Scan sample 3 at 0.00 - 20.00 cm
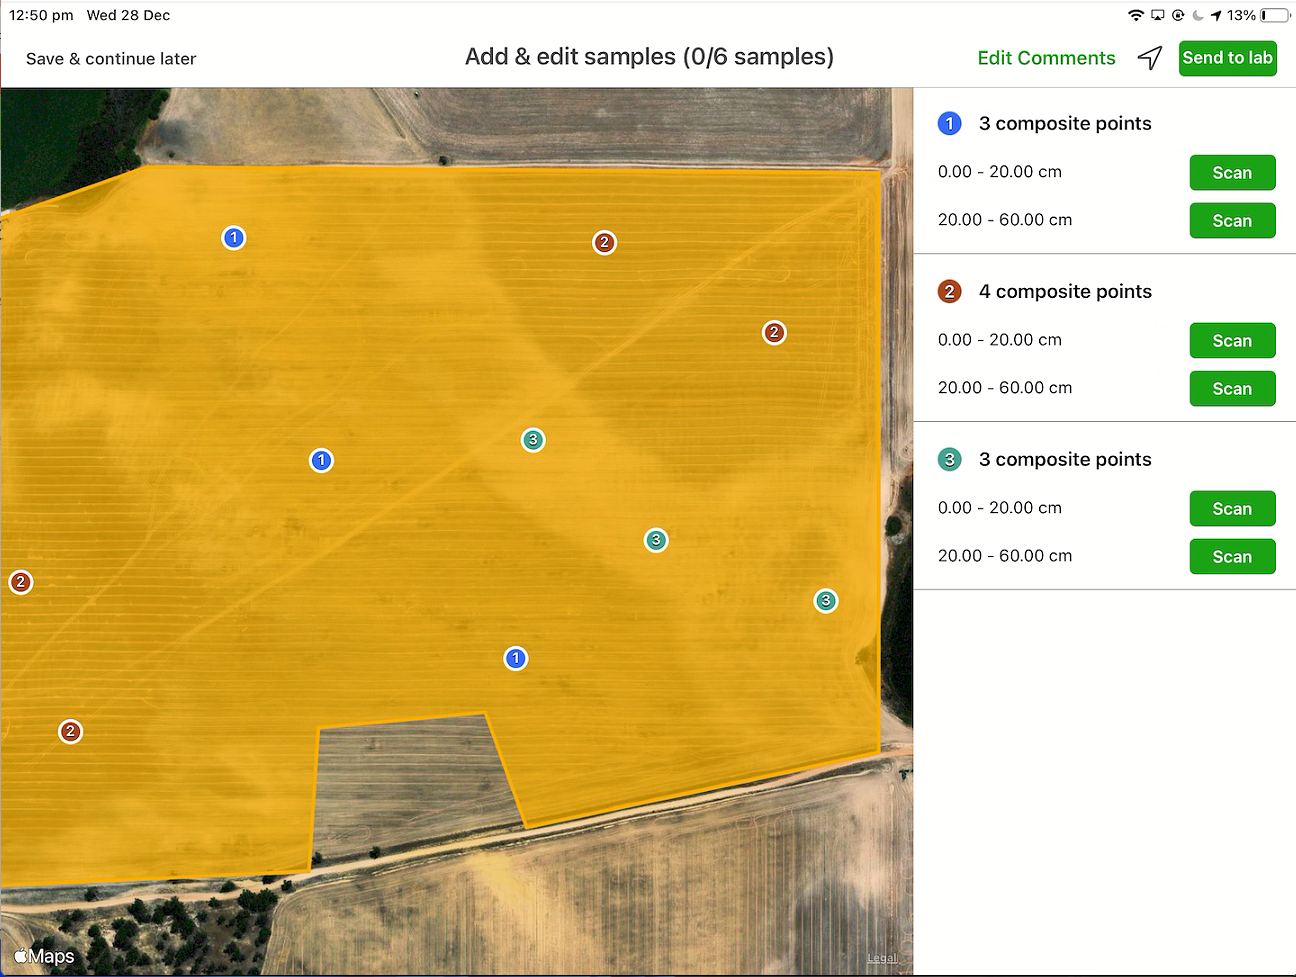 click(x=1232, y=509)
